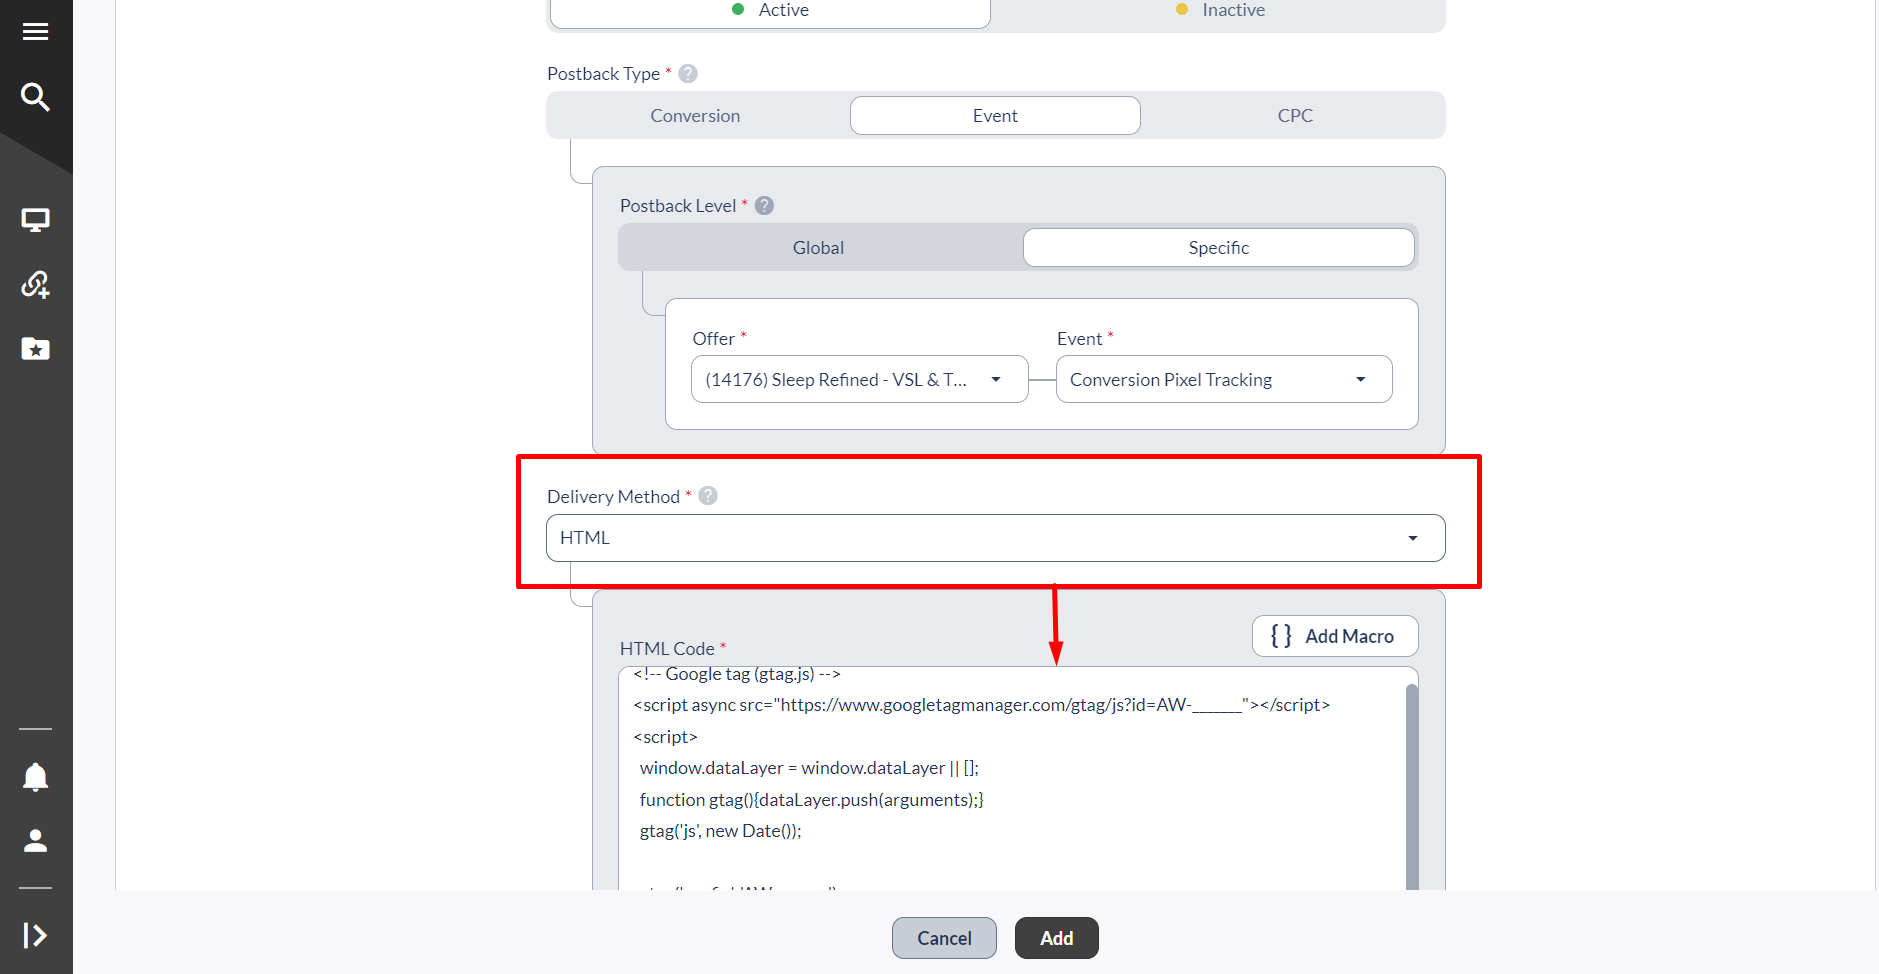
Task: Set status to Inactive
Action: (x=1220, y=11)
